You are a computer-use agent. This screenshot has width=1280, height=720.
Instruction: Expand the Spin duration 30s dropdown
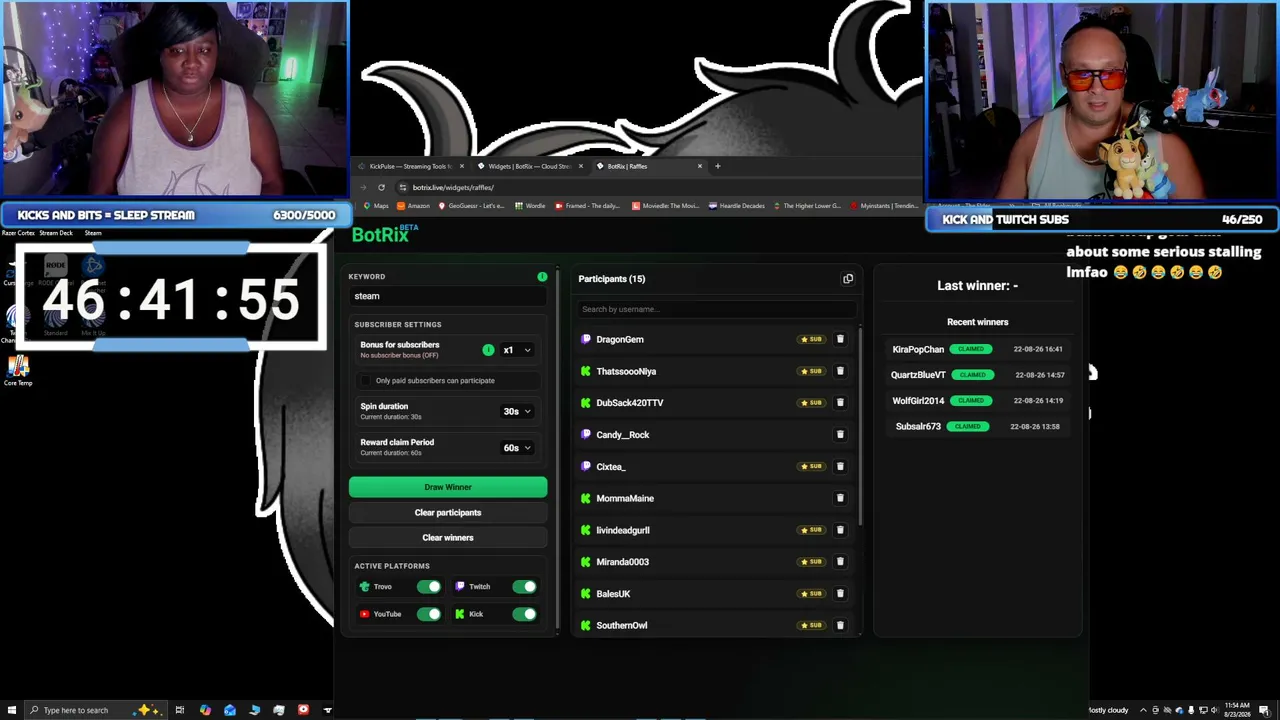pos(517,411)
